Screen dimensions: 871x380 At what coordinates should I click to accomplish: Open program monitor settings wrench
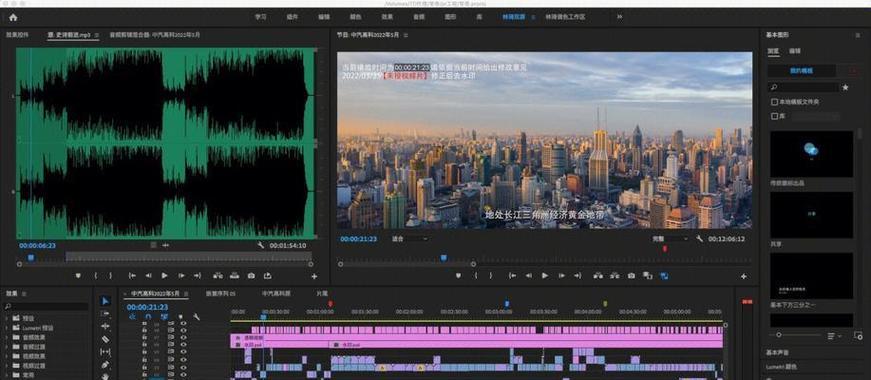(x=699, y=239)
